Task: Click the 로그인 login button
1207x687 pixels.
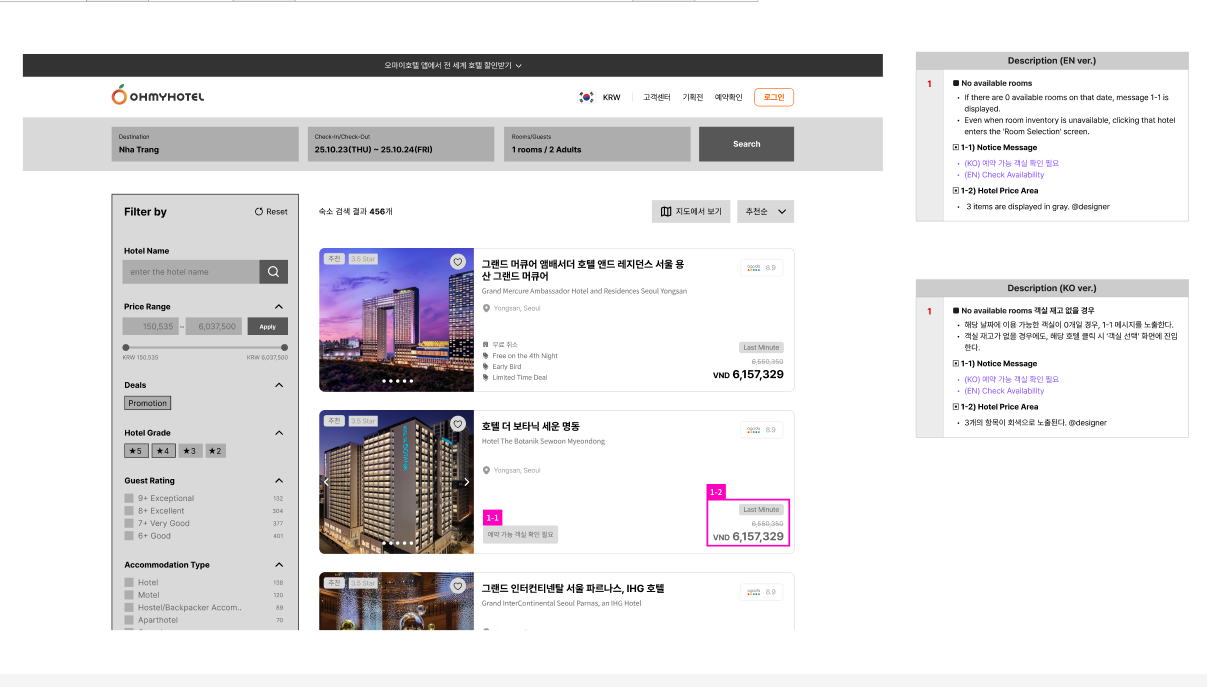Action: [774, 97]
